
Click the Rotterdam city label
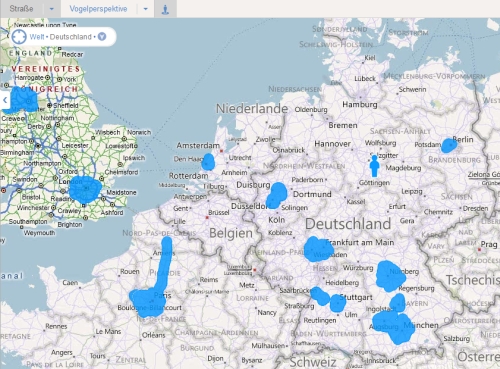[x=188, y=176]
